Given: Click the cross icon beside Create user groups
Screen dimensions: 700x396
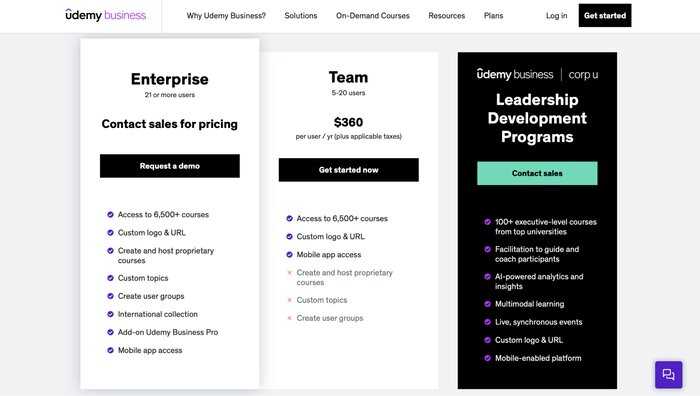Looking at the screenshot, I should [x=289, y=318].
